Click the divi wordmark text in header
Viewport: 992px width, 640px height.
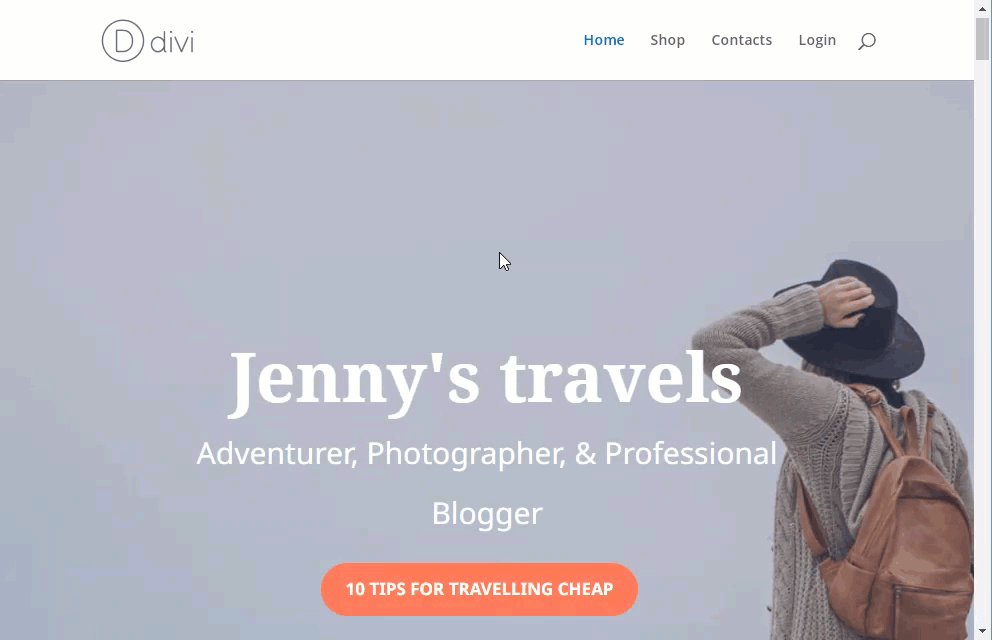[x=172, y=42]
